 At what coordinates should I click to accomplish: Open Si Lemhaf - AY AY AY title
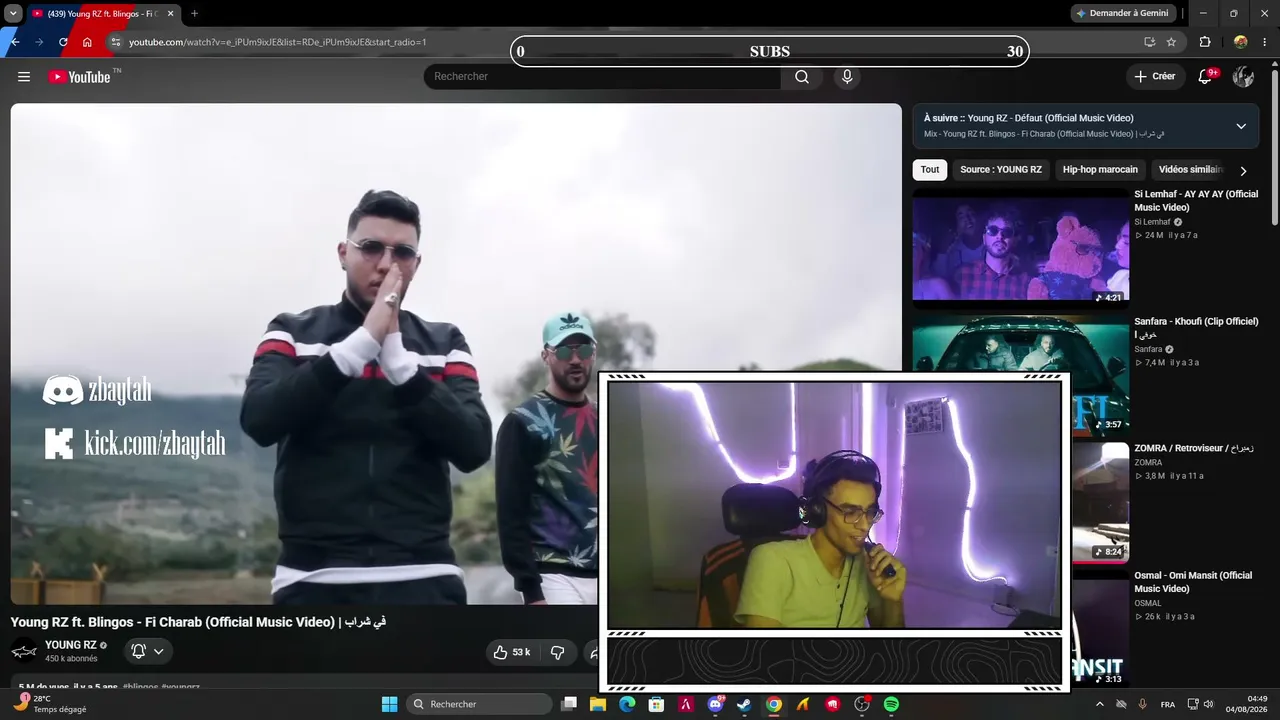point(1196,201)
